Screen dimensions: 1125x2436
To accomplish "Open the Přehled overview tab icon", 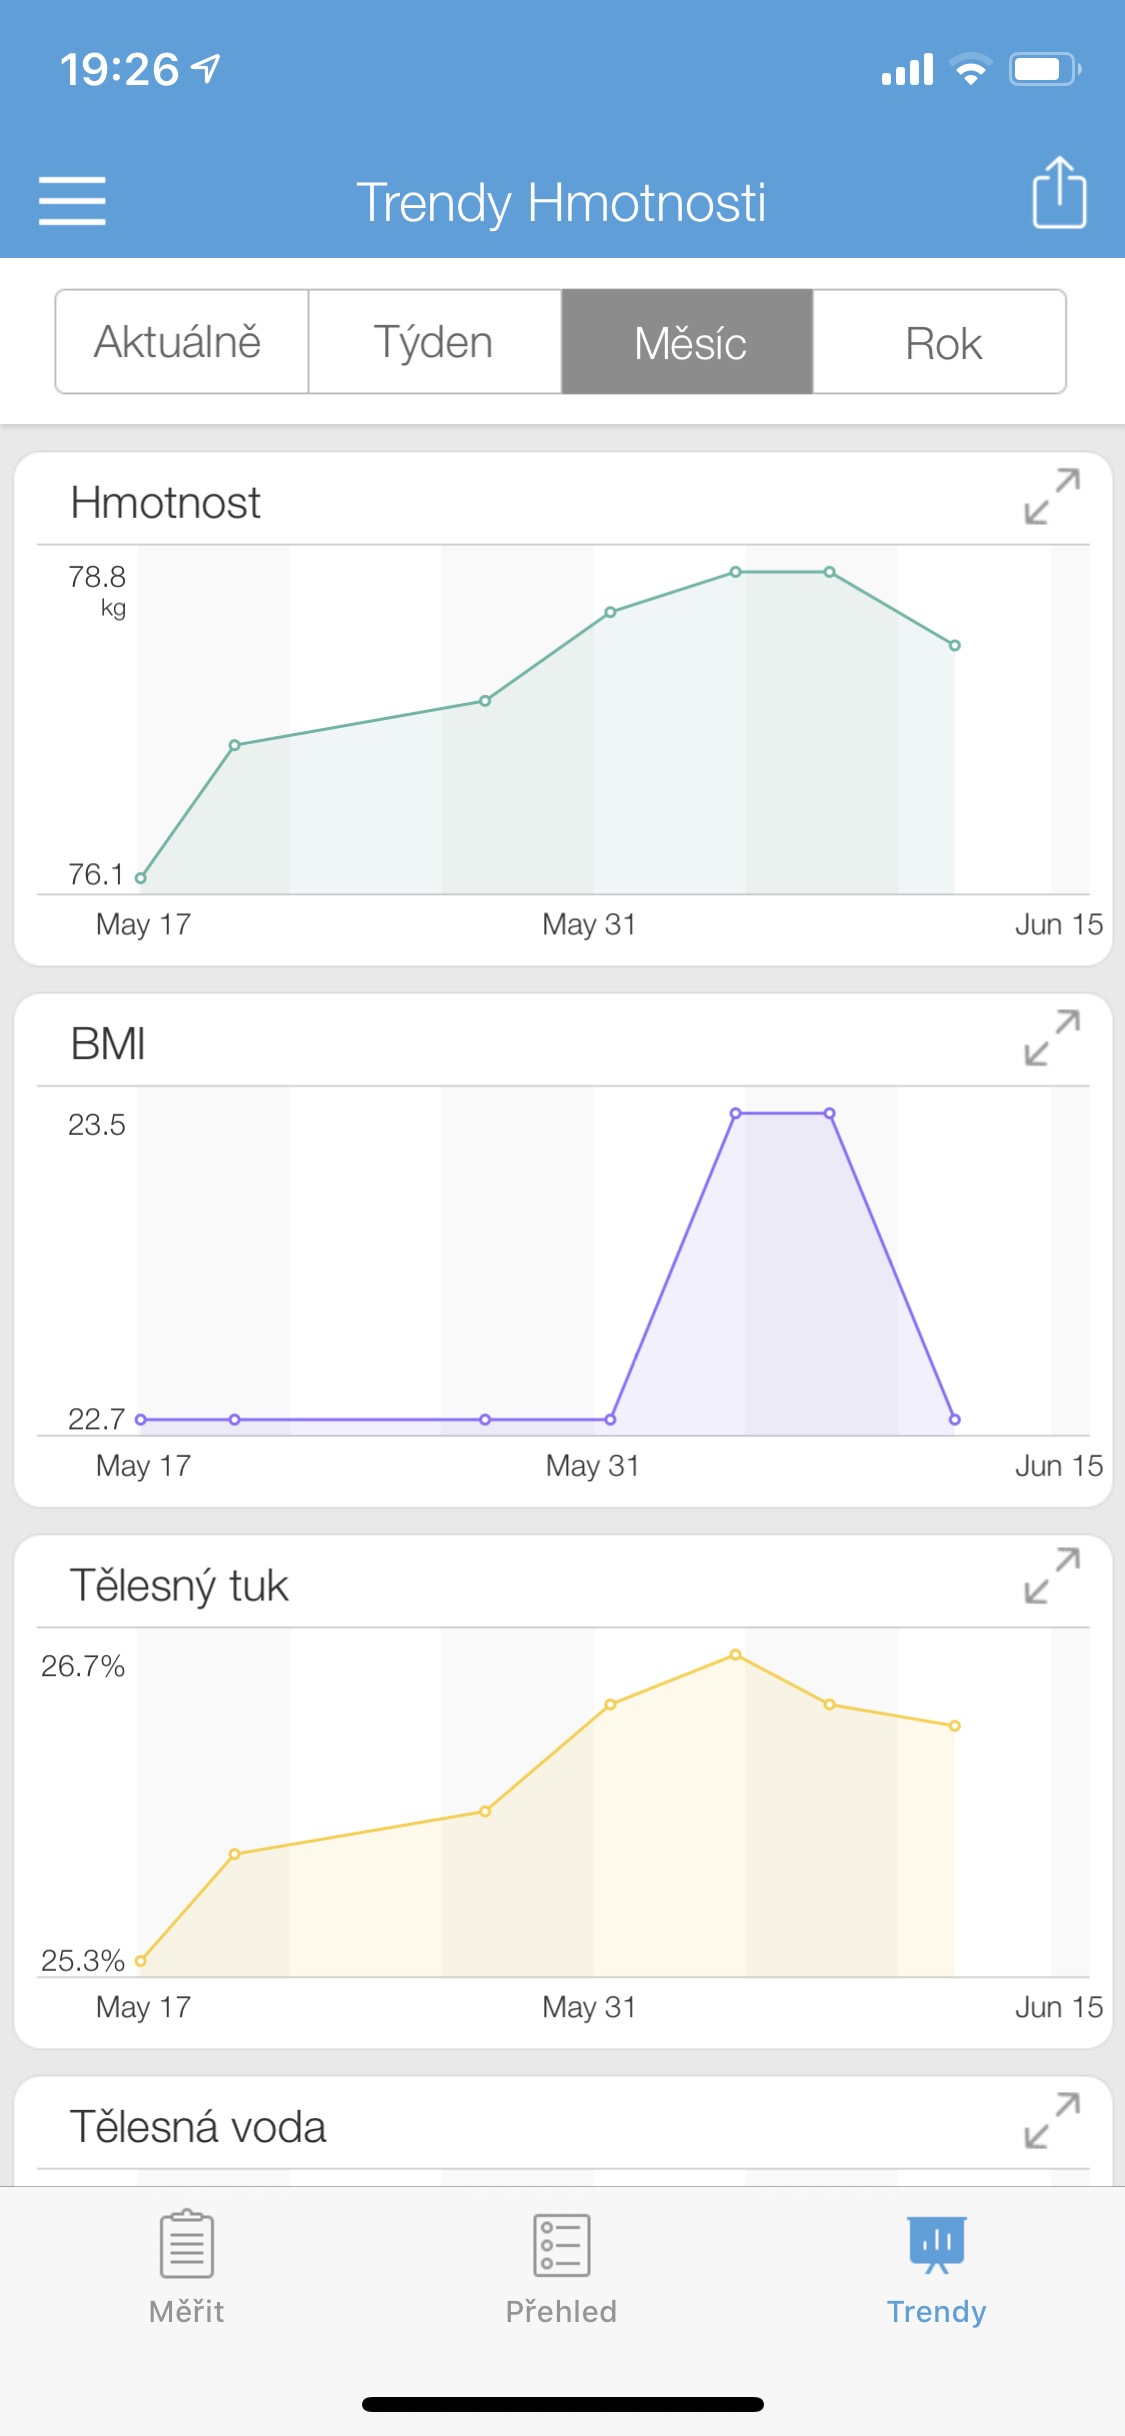I will pyautogui.click(x=561, y=2246).
